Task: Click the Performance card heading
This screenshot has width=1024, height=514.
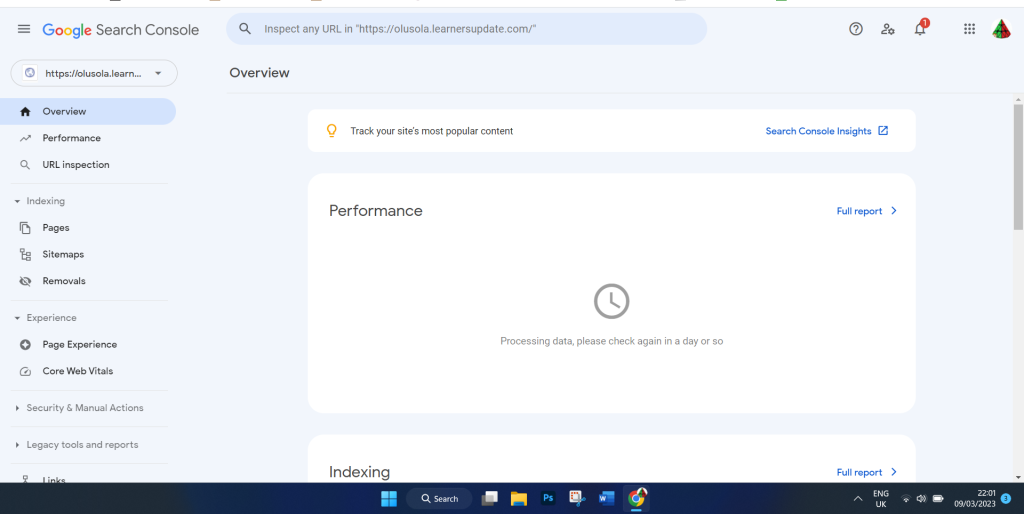Action: tap(376, 211)
